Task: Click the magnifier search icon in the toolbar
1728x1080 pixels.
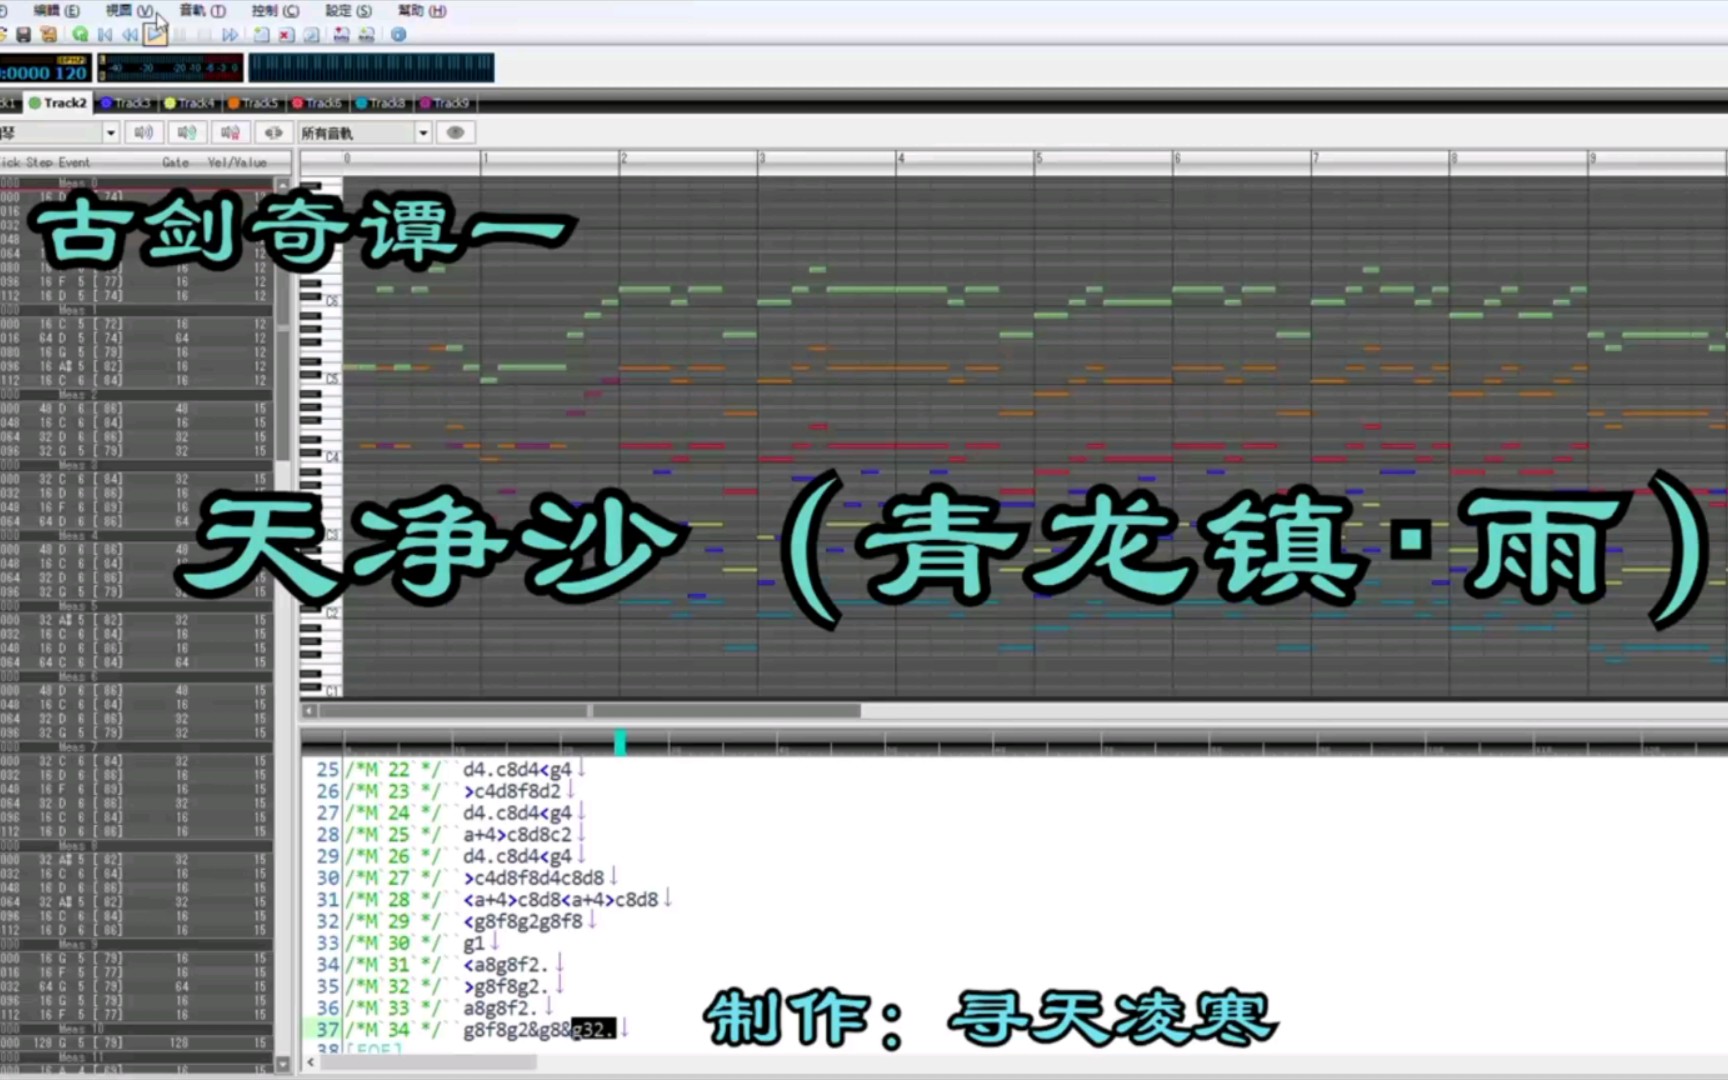Action: [x=312, y=35]
